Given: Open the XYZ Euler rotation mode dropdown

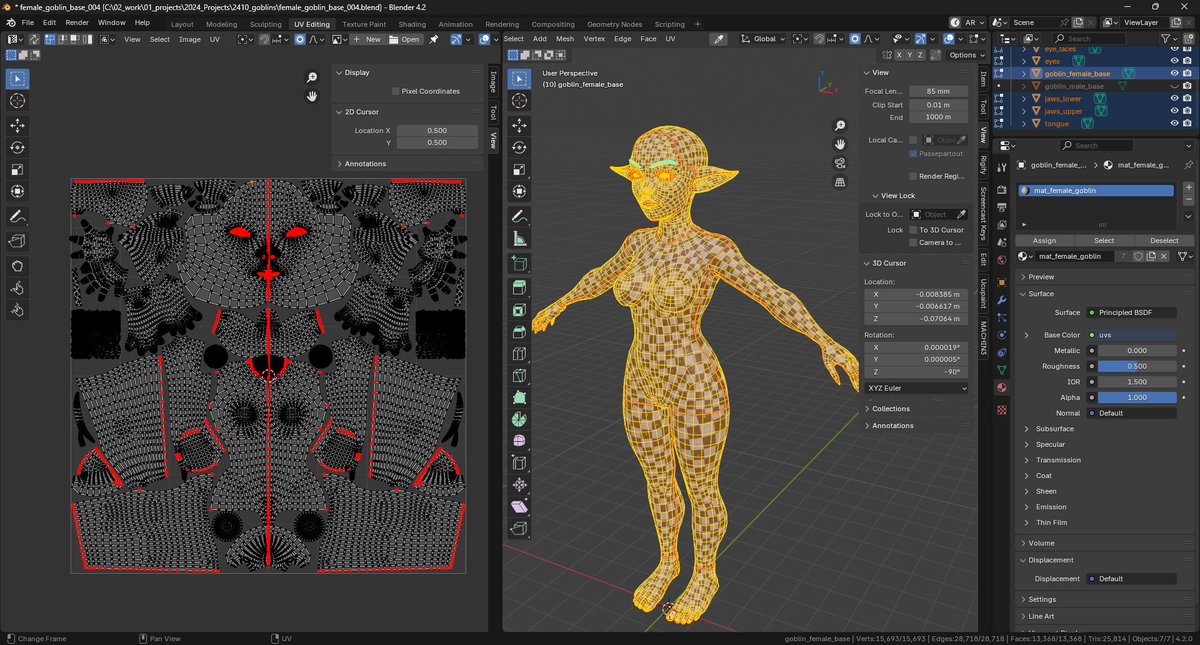Looking at the screenshot, I should (x=917, y=388).
